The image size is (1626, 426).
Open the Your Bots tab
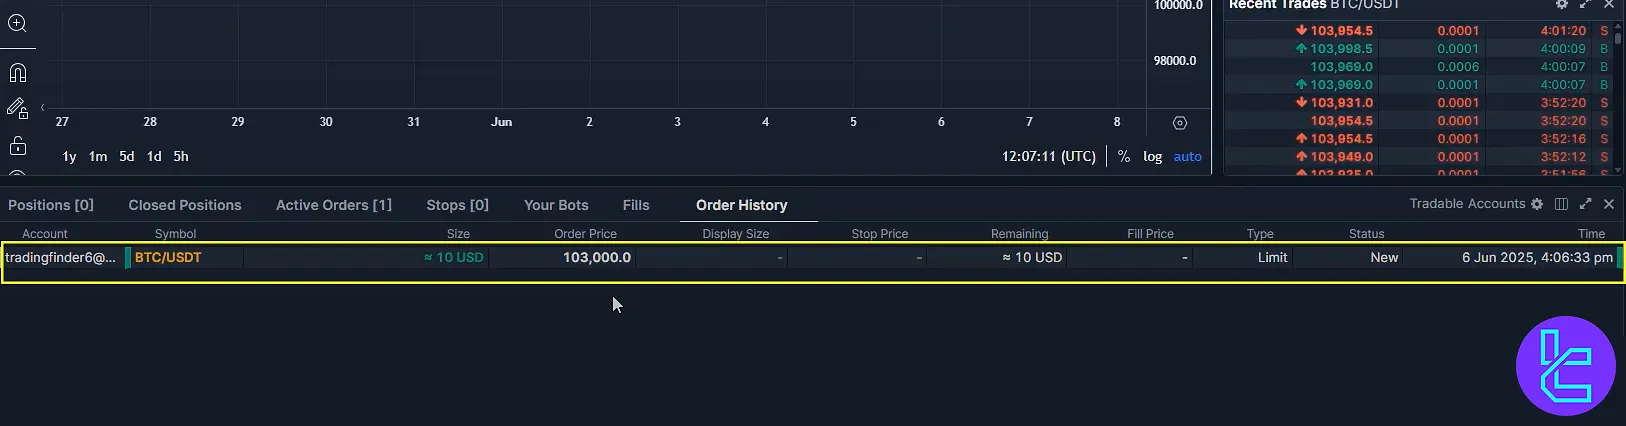[x=556, y=205]
